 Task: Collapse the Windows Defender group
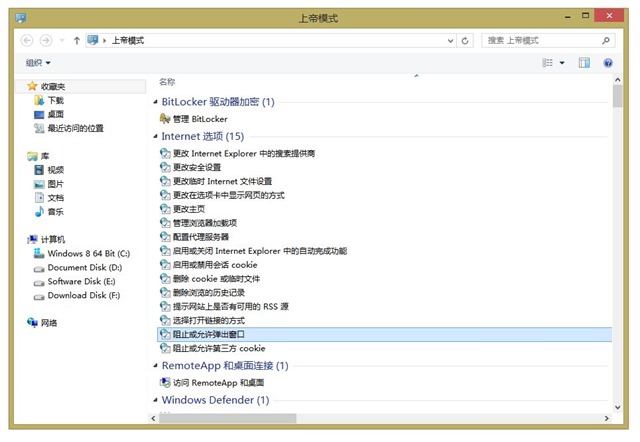[156, 400]
